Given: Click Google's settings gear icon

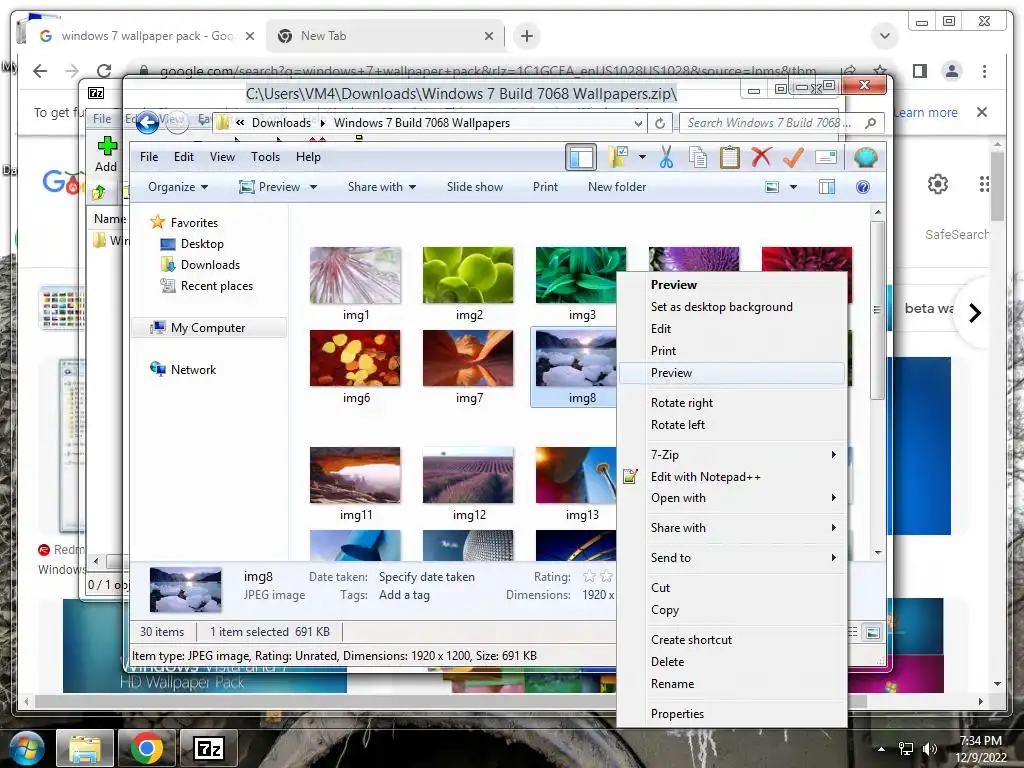Looking at the screenshot, I should coord(938,184).
